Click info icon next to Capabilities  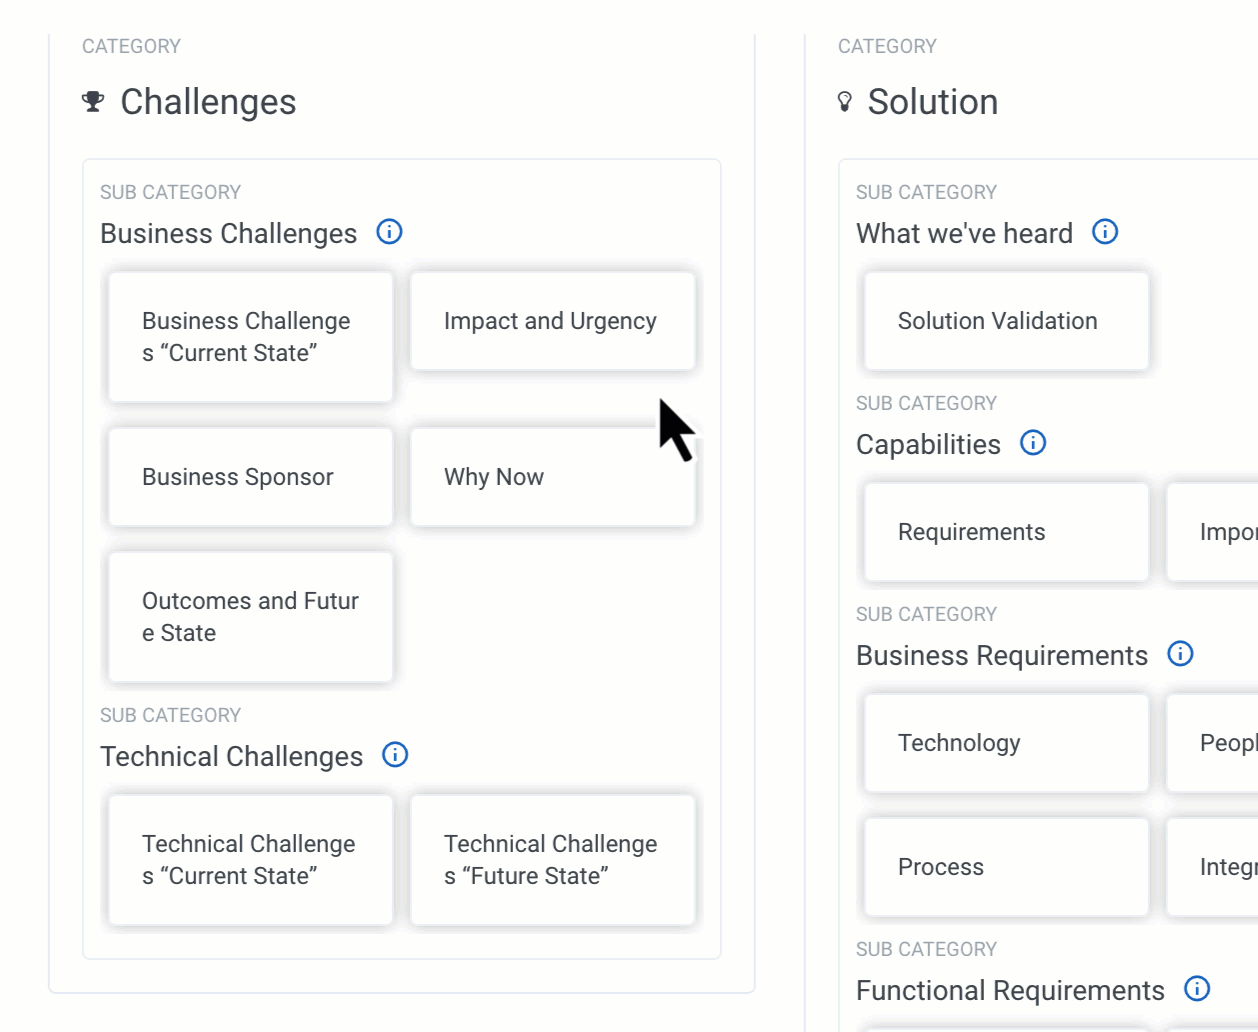click(x=1033, y=443)
